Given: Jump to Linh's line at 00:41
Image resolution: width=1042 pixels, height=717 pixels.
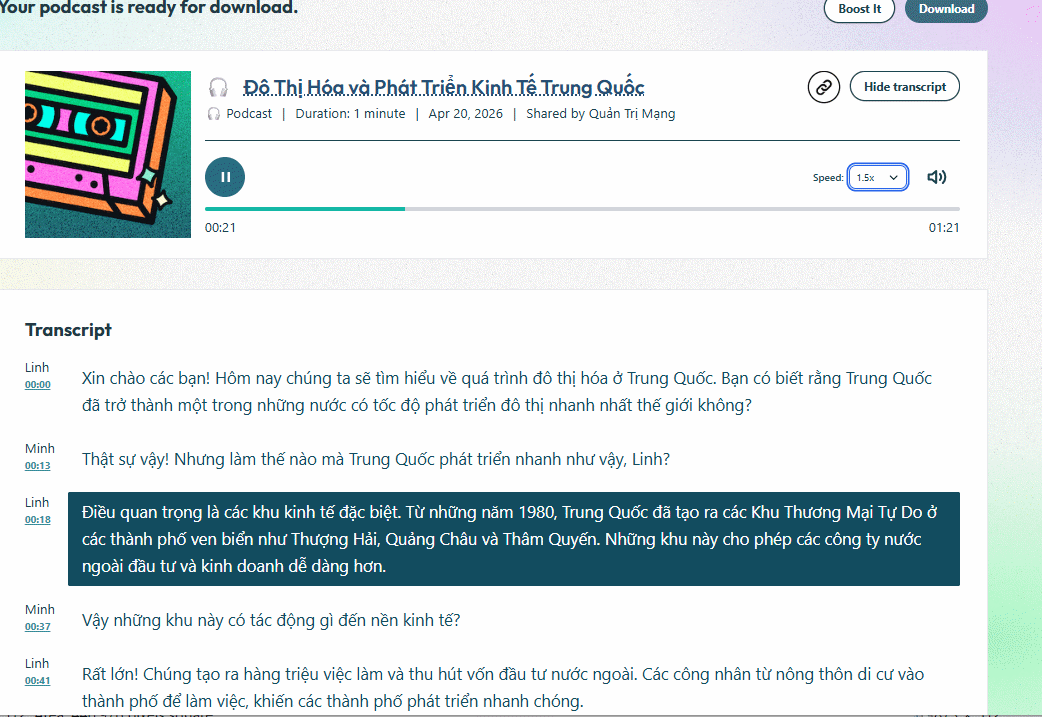Looking at the screenshot, I should coord(37,679).
